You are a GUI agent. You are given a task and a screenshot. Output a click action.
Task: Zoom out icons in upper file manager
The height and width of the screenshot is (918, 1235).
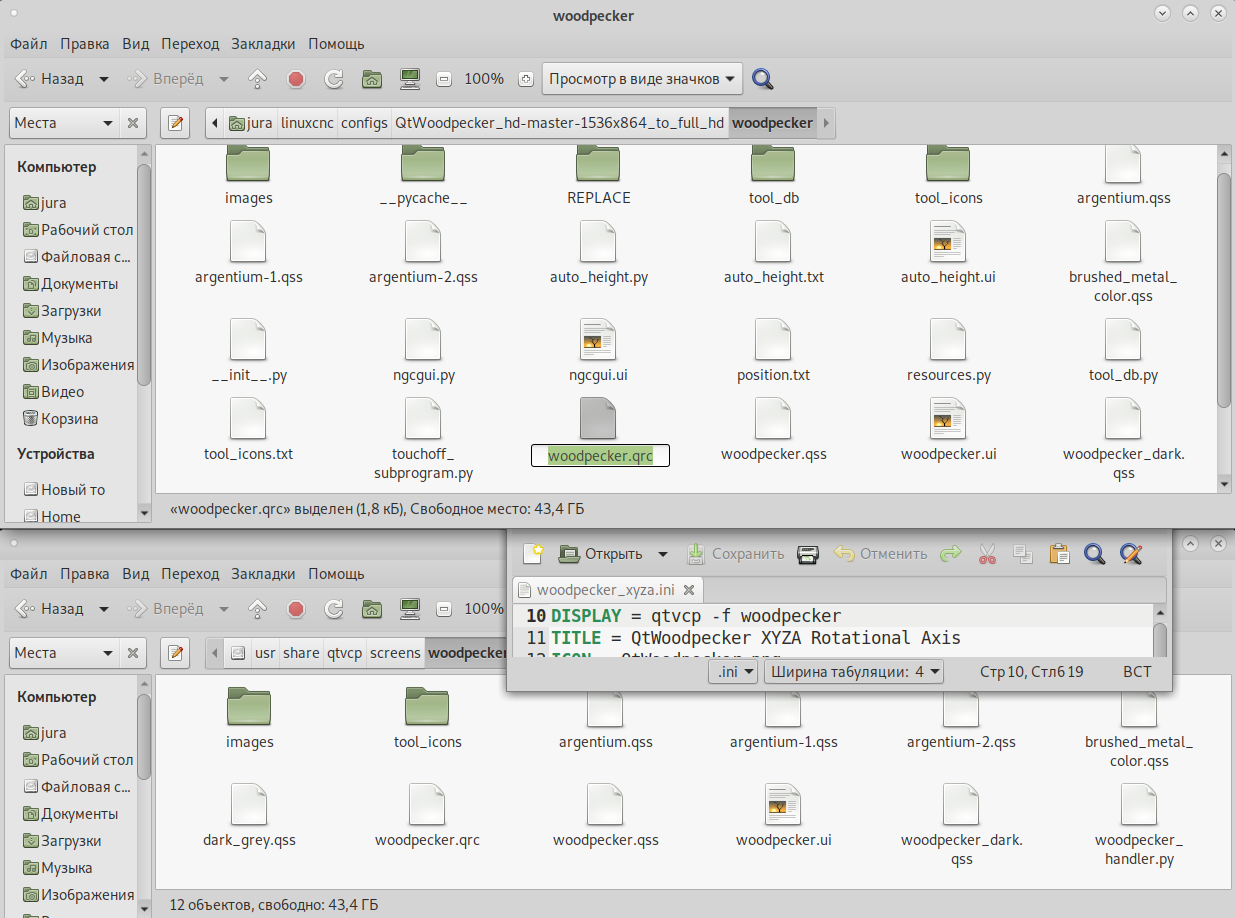444,79
